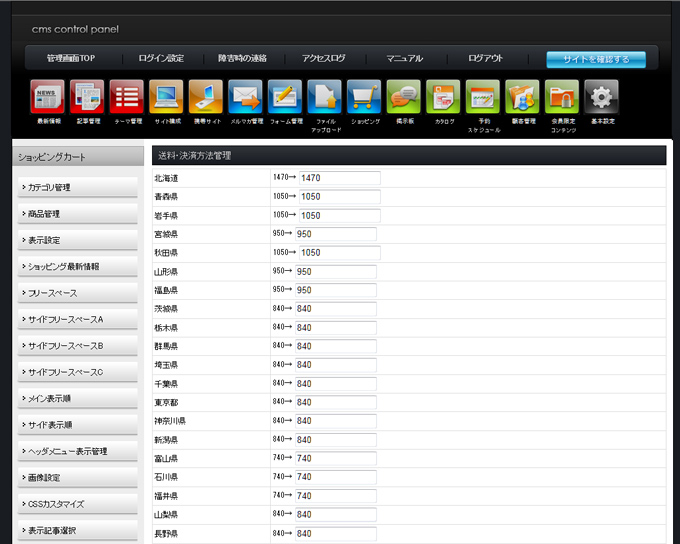Screen dimensions: 680x544
Task: Open the フォーム管理 icon
Action: coord(285,98)
